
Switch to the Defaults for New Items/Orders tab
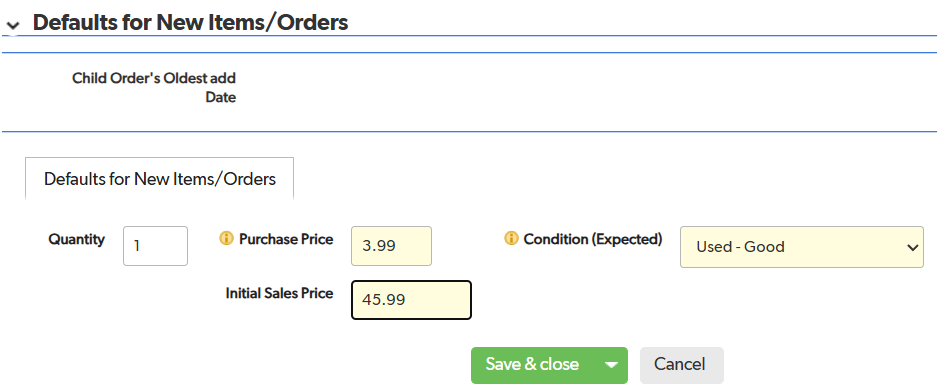[x=160, y=179]
